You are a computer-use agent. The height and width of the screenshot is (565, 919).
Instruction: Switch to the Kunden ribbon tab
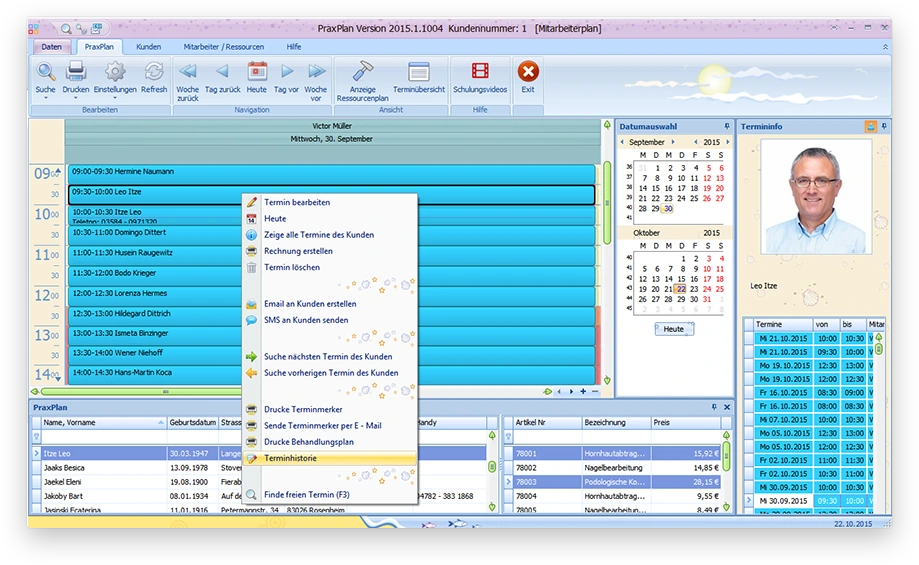(x=148, y=47)
